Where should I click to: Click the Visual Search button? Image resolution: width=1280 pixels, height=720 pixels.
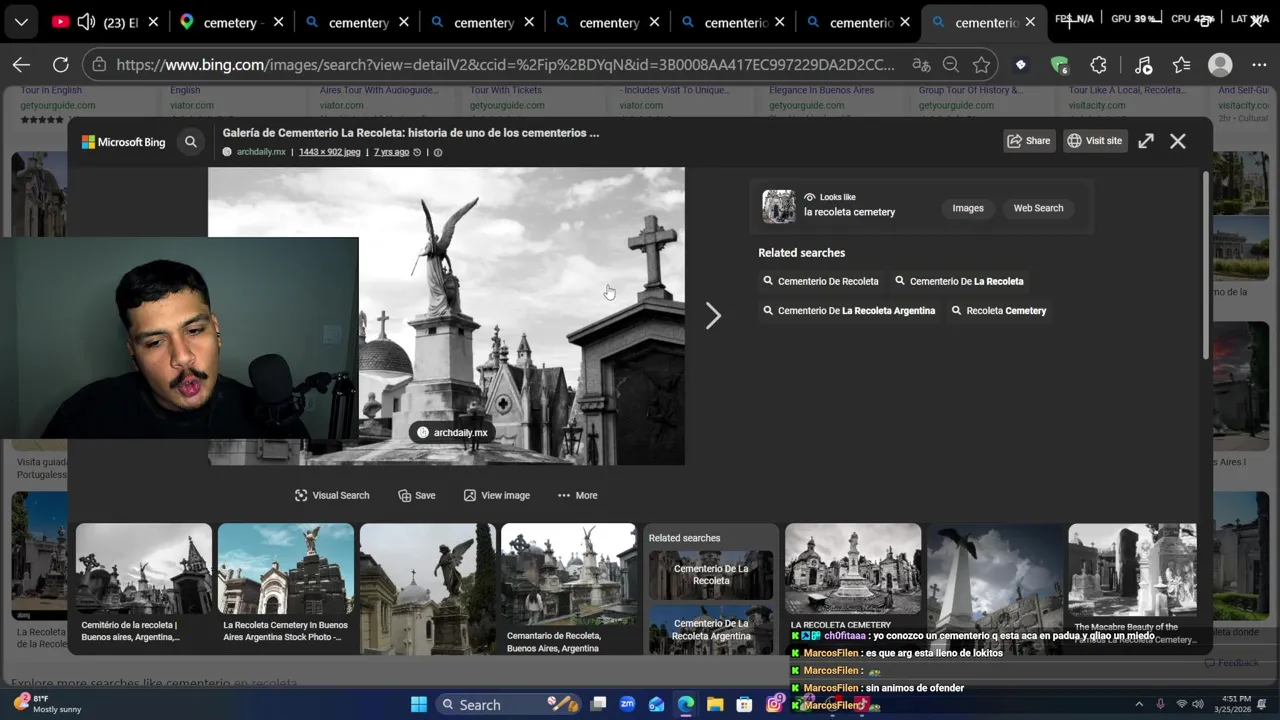(x=332, y=495)
